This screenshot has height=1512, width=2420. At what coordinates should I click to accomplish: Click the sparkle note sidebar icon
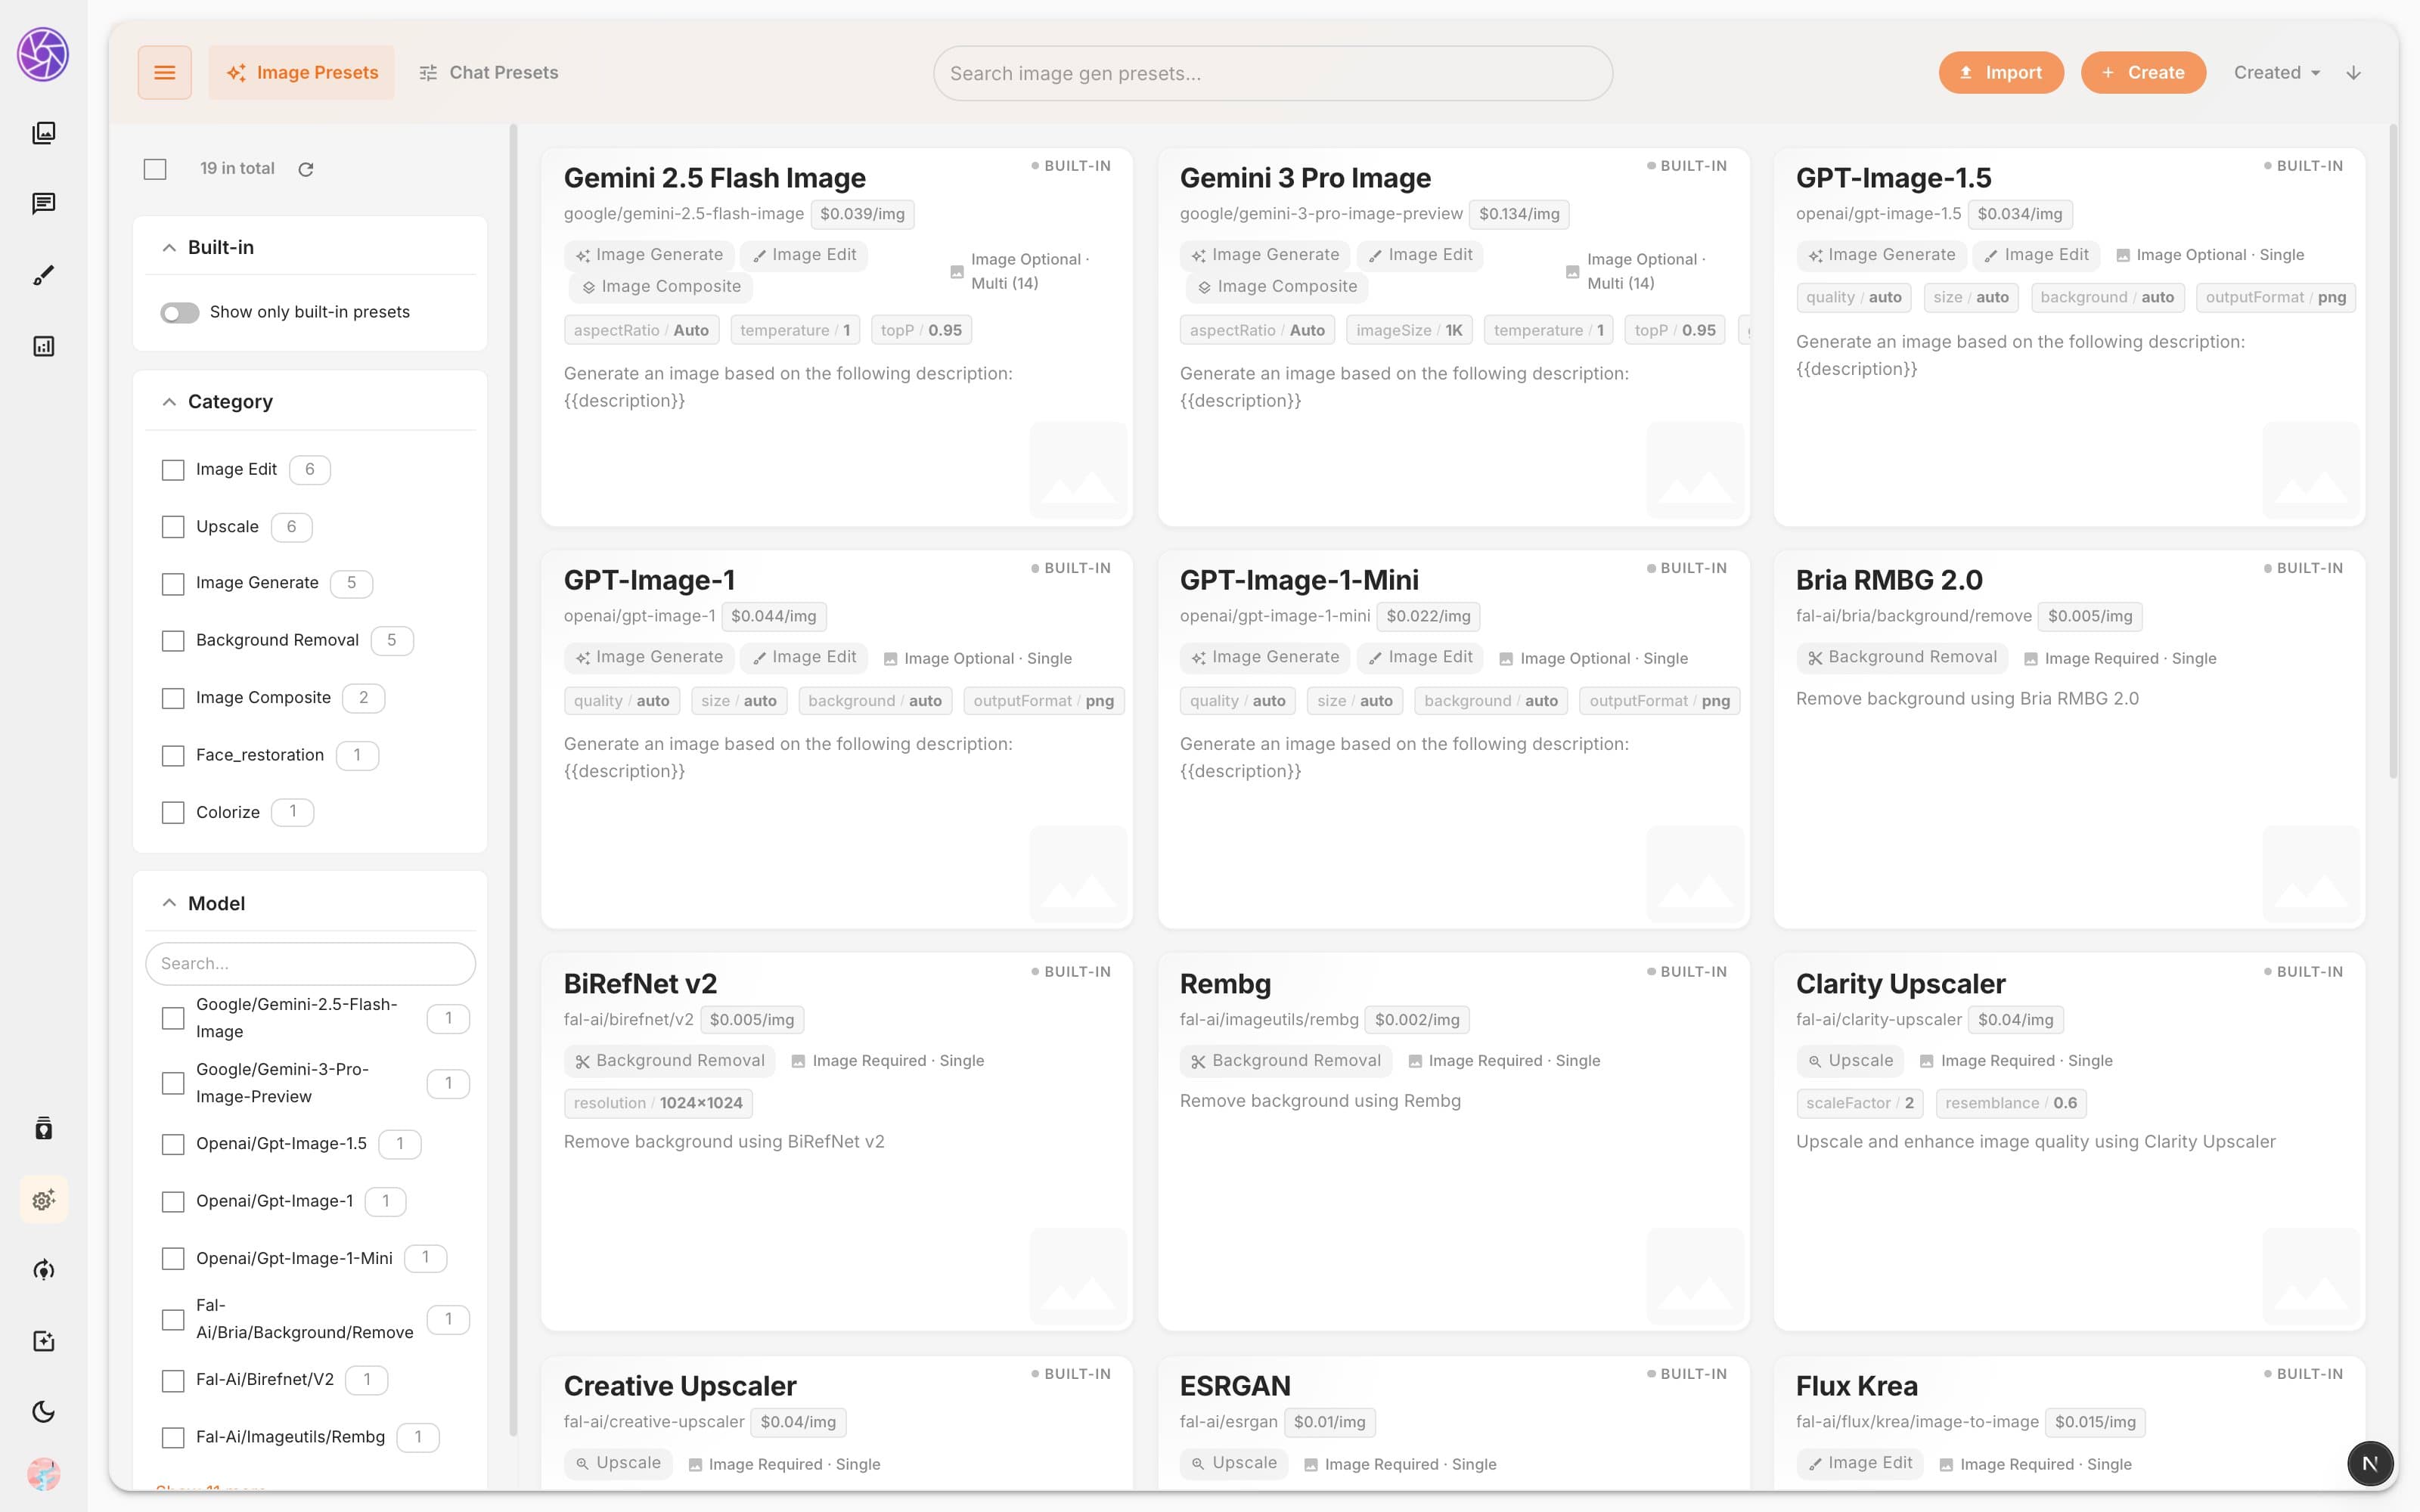coord(43,1341)
